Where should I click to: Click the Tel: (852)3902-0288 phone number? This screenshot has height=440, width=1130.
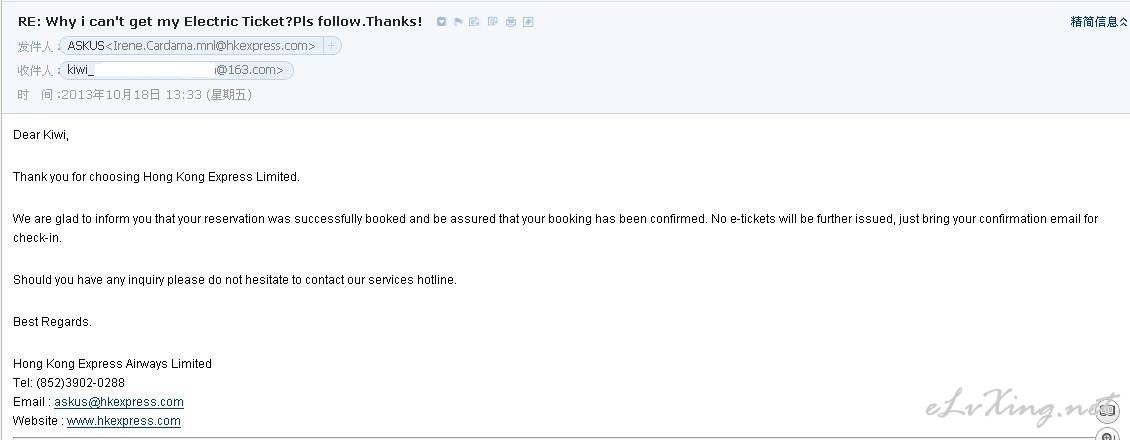pyautogui.click(x=68, y=382)
